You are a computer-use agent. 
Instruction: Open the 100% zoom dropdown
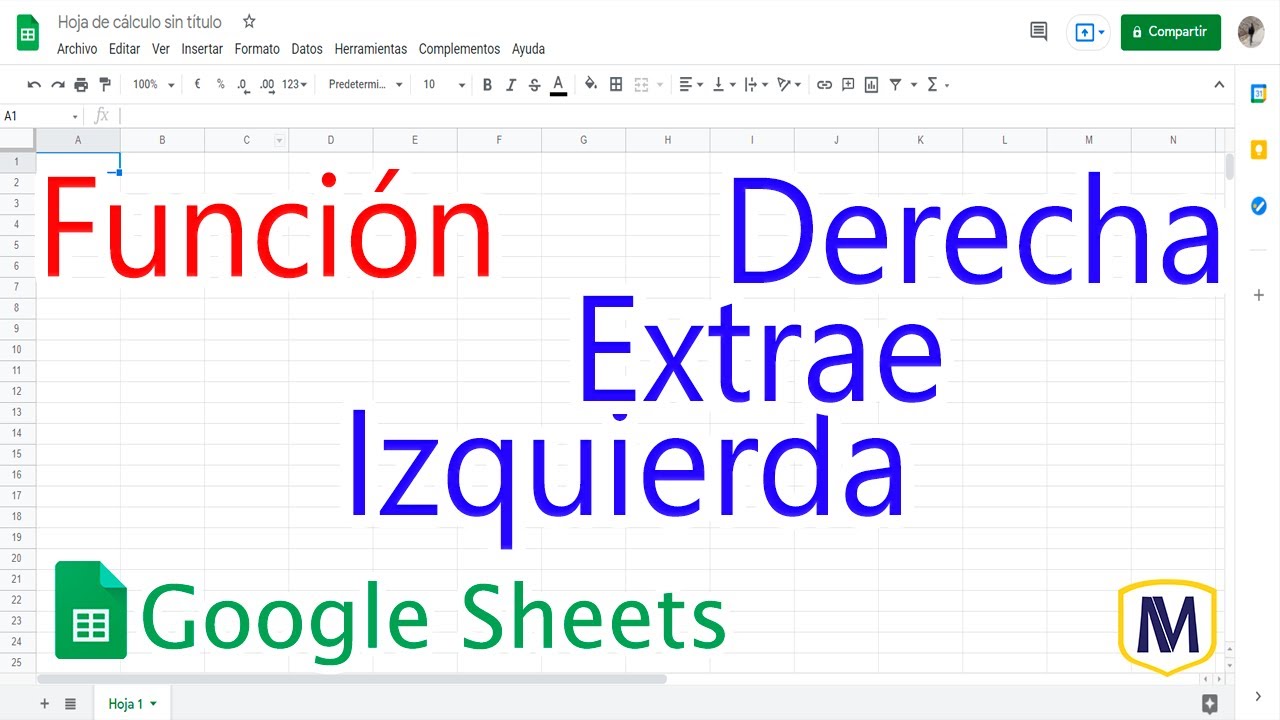pos(153,85)
